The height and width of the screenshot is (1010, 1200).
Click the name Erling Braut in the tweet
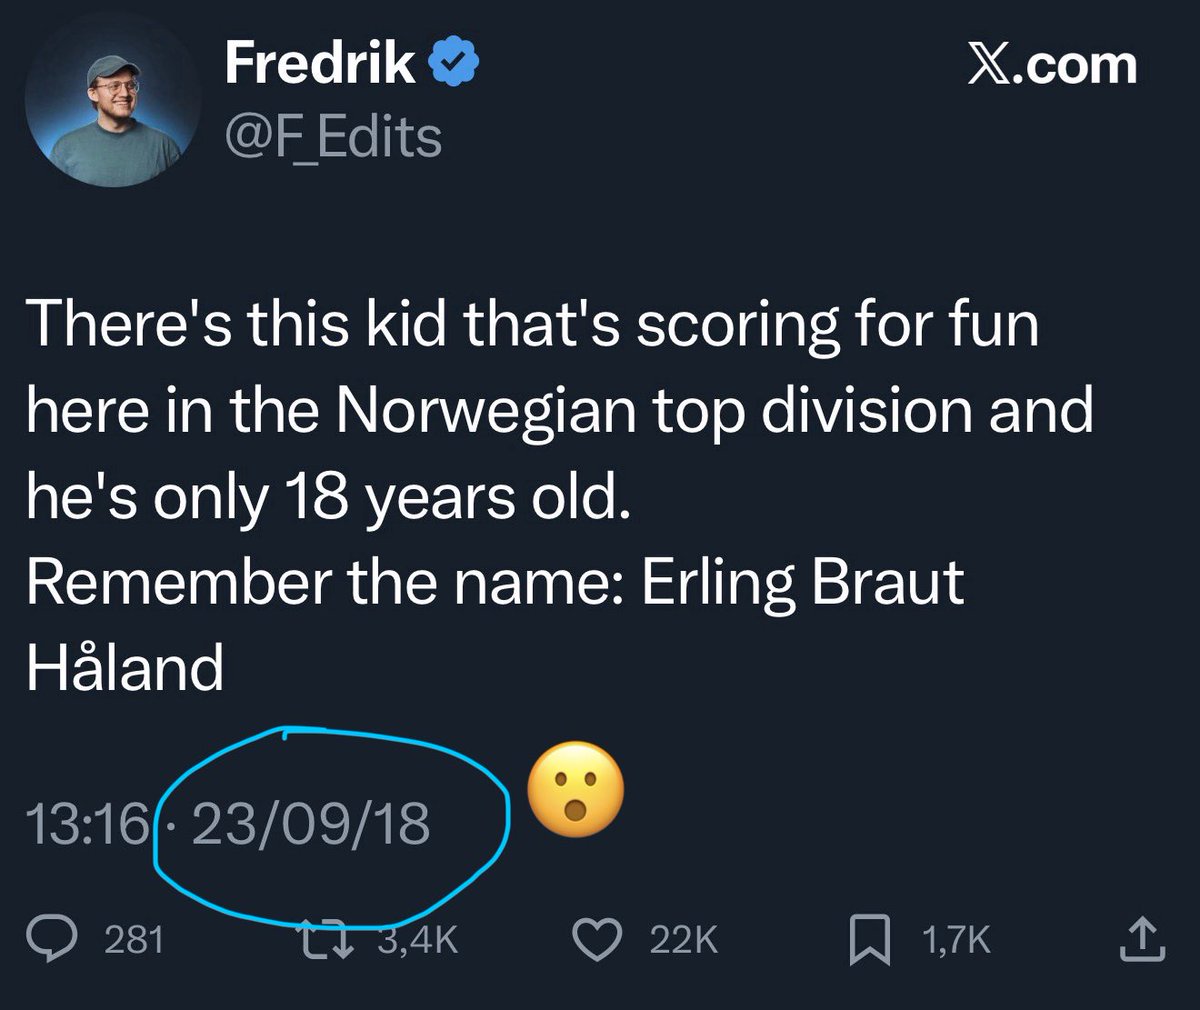click(802, 582)
